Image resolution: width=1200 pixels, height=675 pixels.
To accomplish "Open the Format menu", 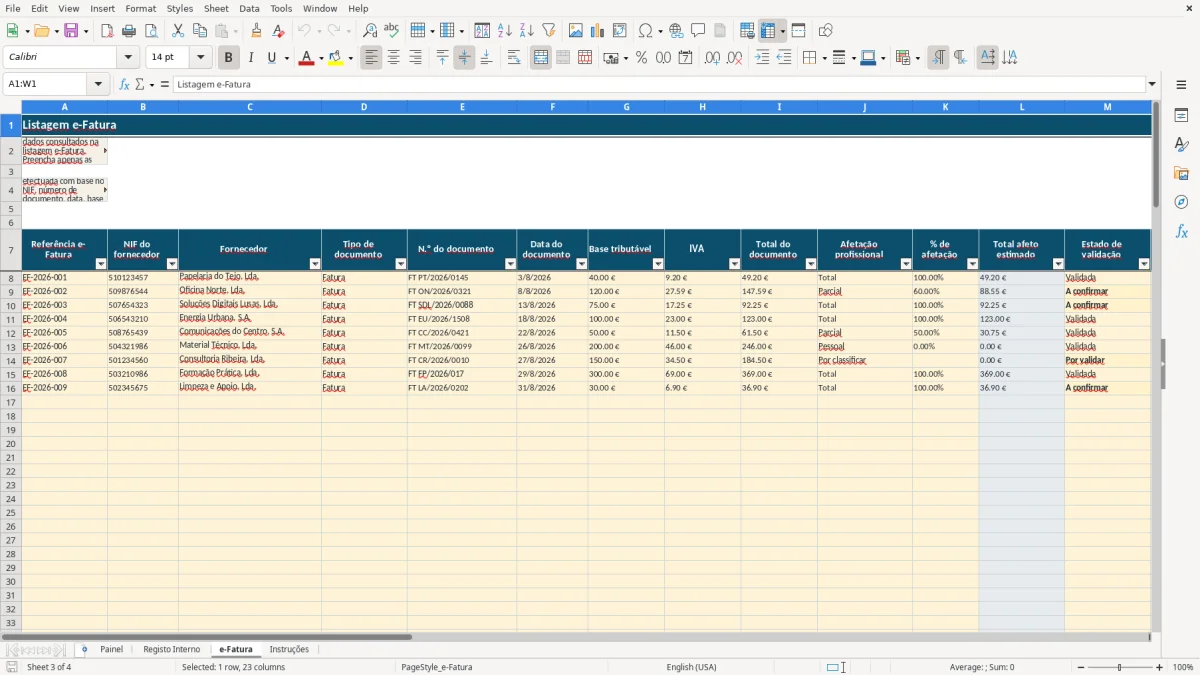I will point(140,8).
